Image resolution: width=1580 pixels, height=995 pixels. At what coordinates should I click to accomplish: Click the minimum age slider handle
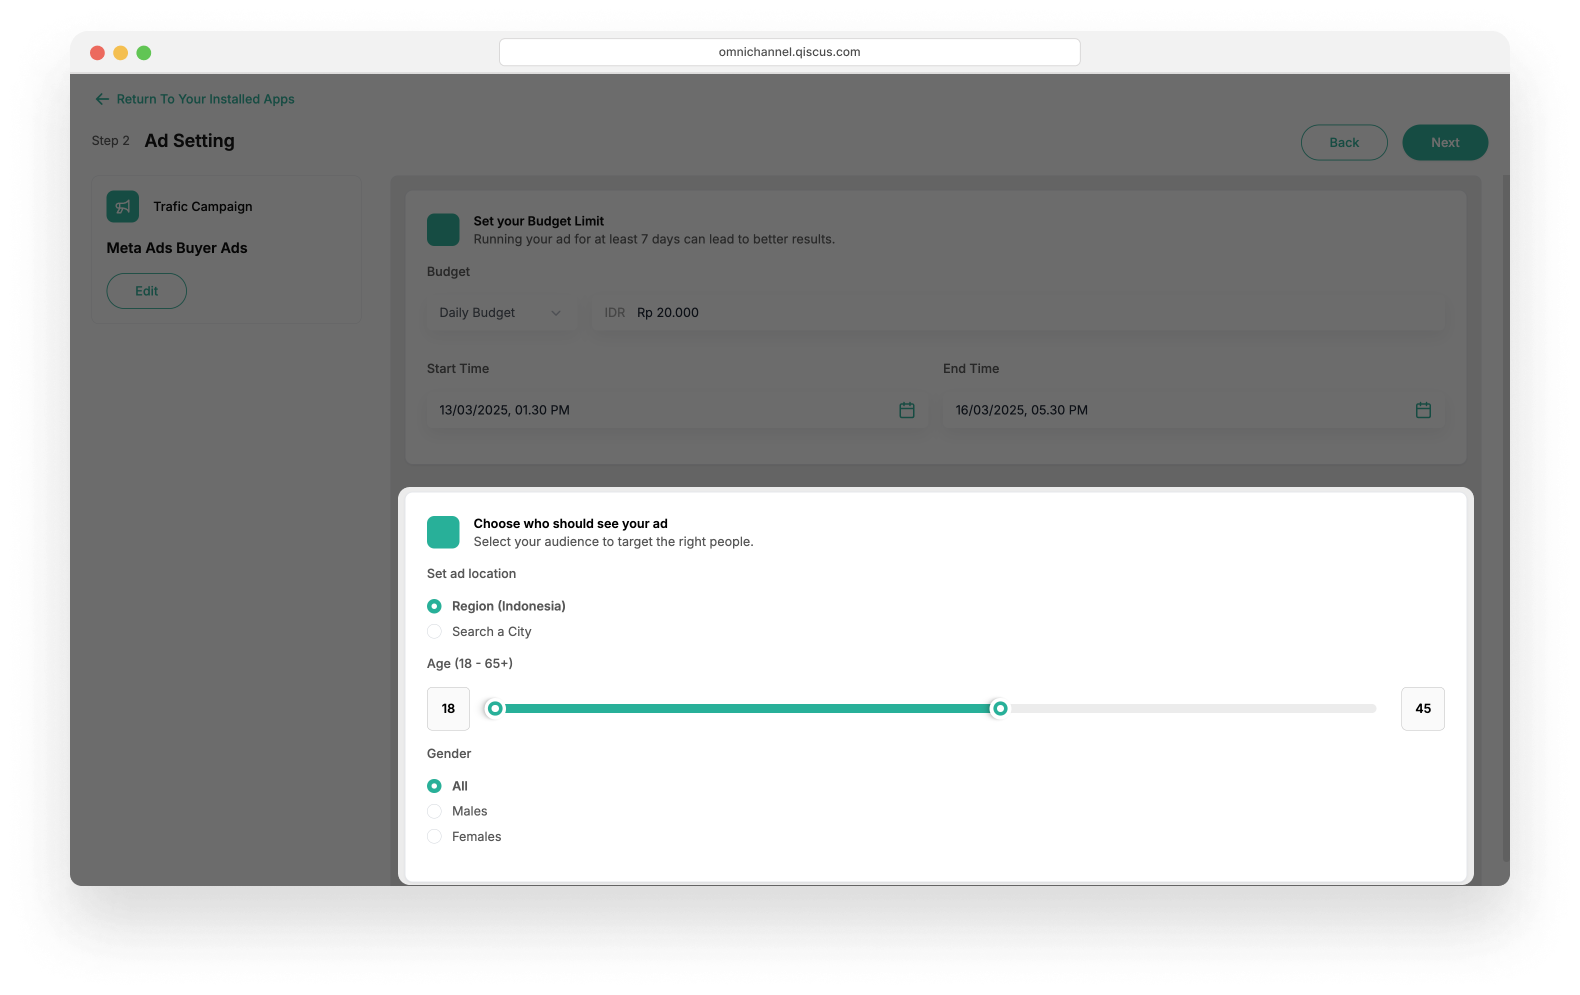(495, 708)
